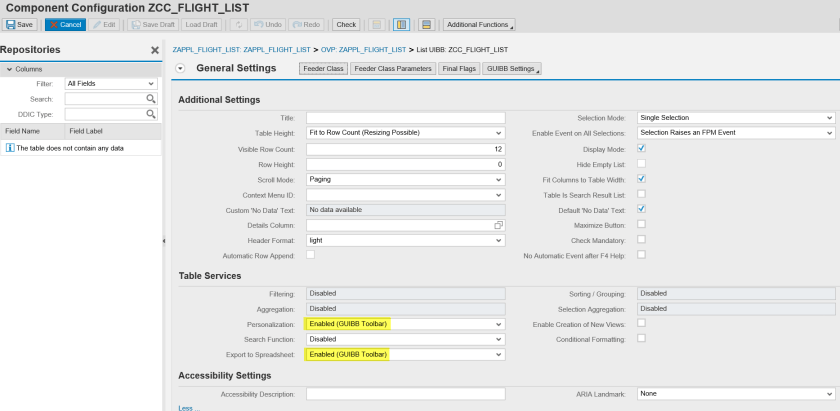Uncheck the Display Mode checkbox
The width and height of the screenshot is (840, 411).
642,148
